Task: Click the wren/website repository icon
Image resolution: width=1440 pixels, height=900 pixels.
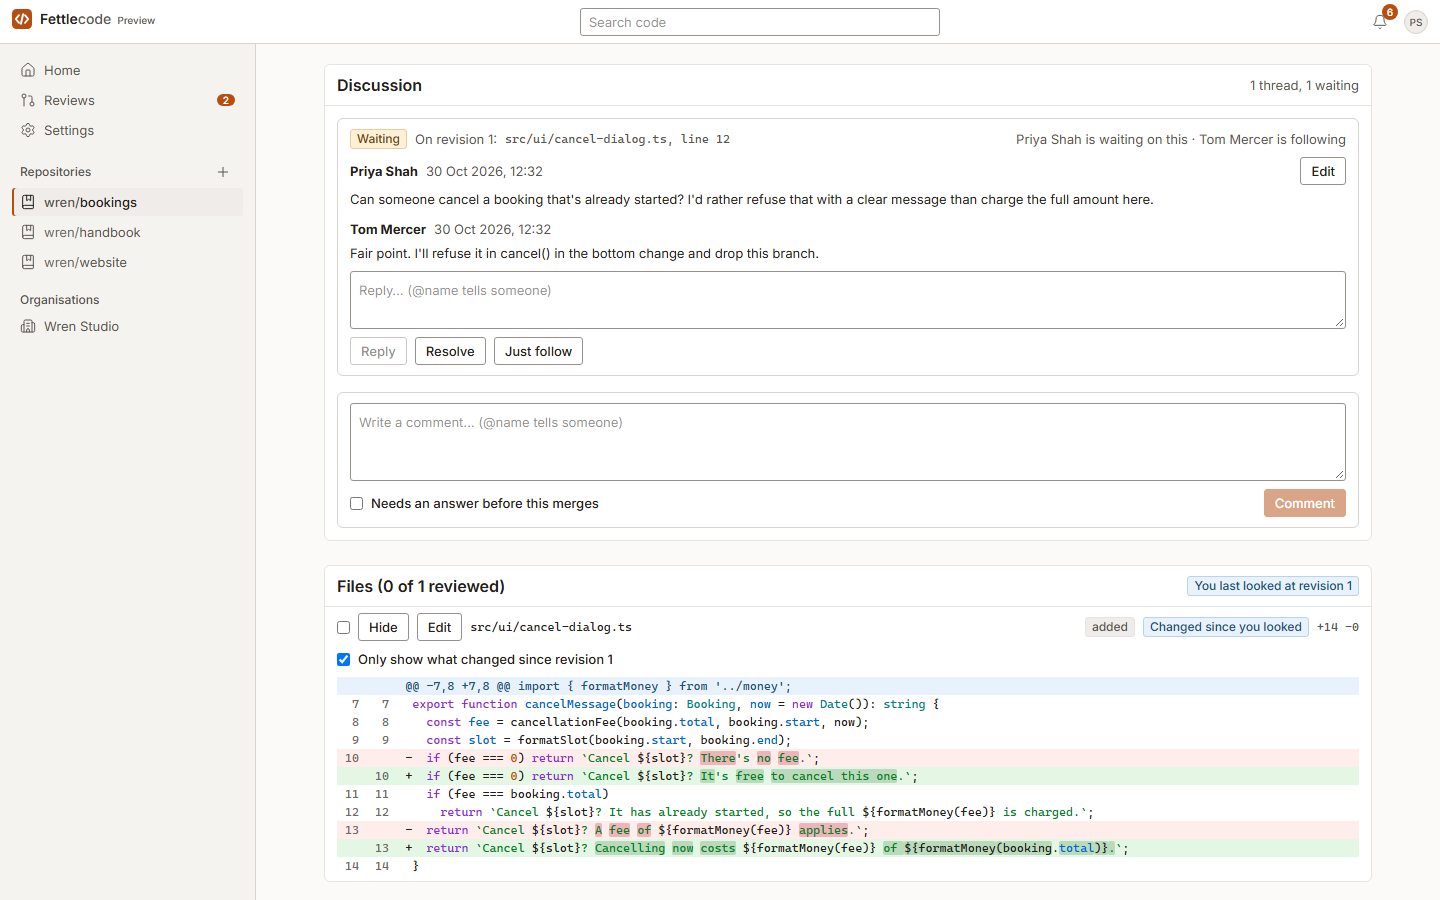Action: click(28, 262)
